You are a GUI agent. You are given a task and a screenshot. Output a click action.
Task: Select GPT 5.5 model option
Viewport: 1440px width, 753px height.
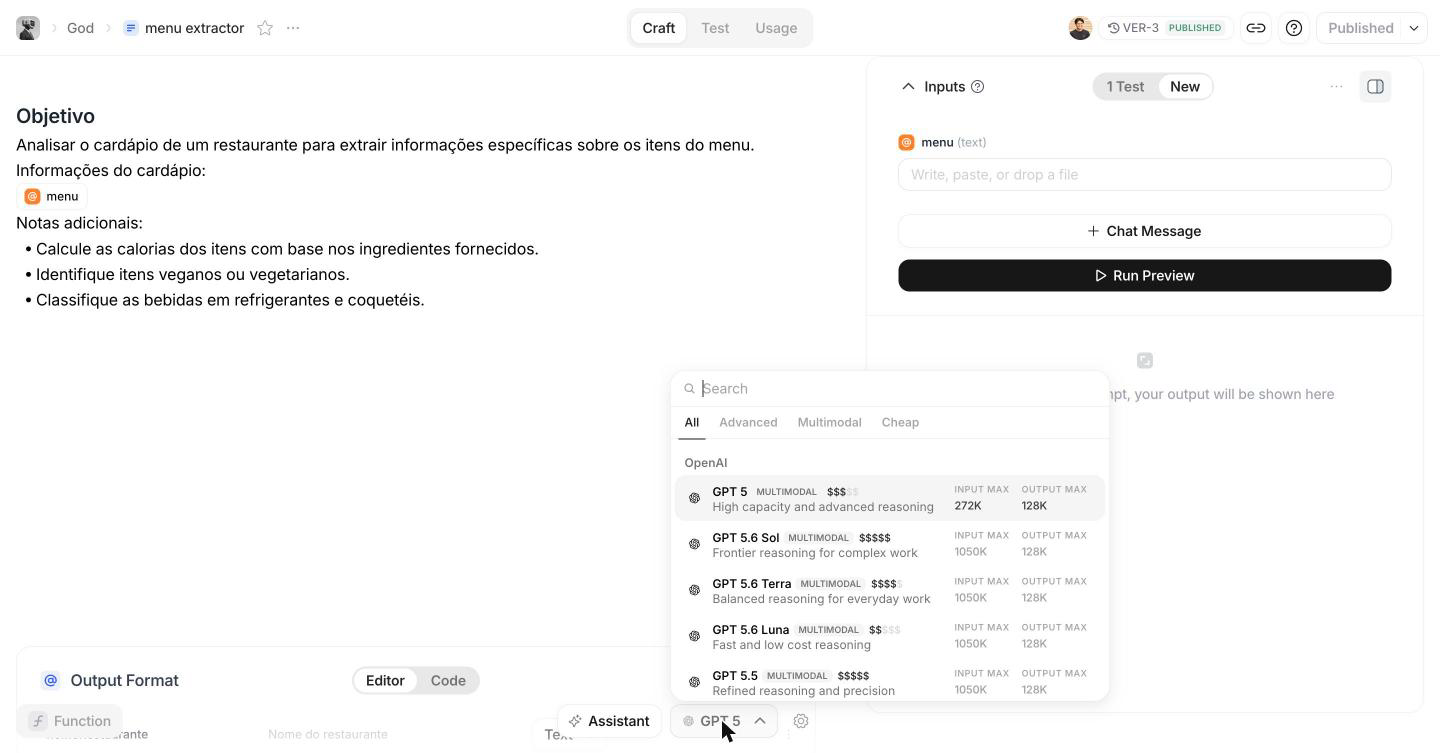tap(890, 682)
